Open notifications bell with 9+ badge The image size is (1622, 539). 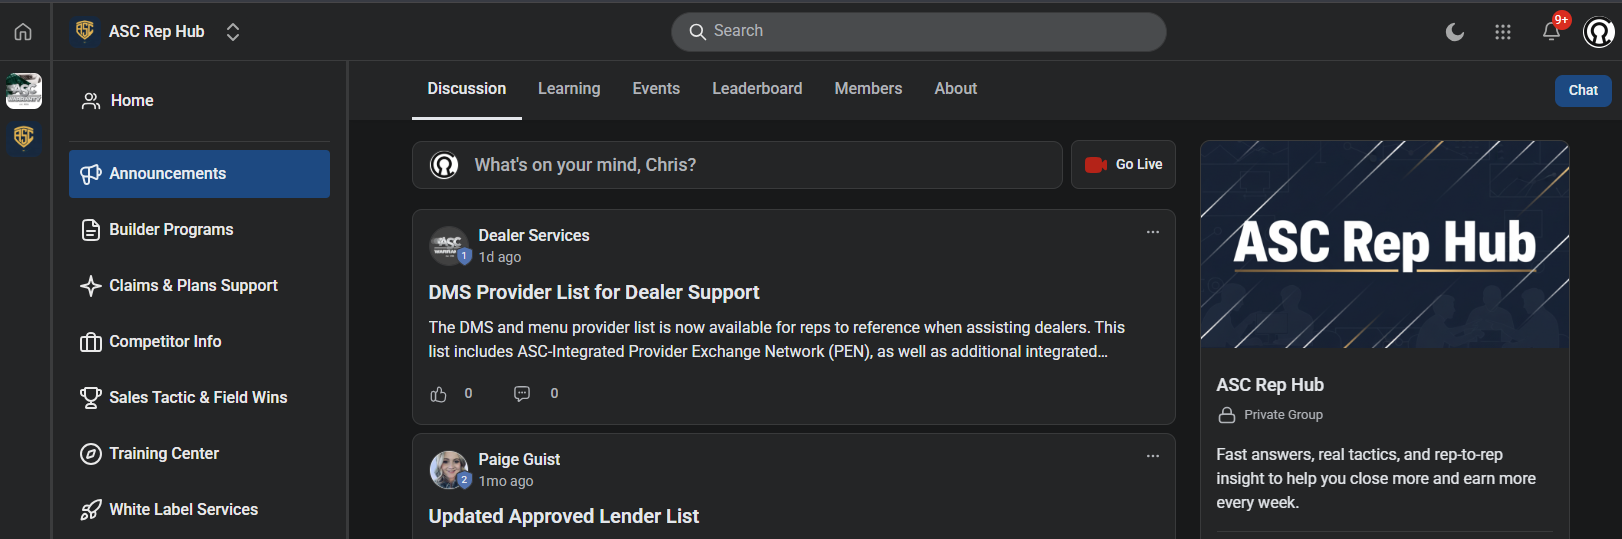pos(1551,31)
